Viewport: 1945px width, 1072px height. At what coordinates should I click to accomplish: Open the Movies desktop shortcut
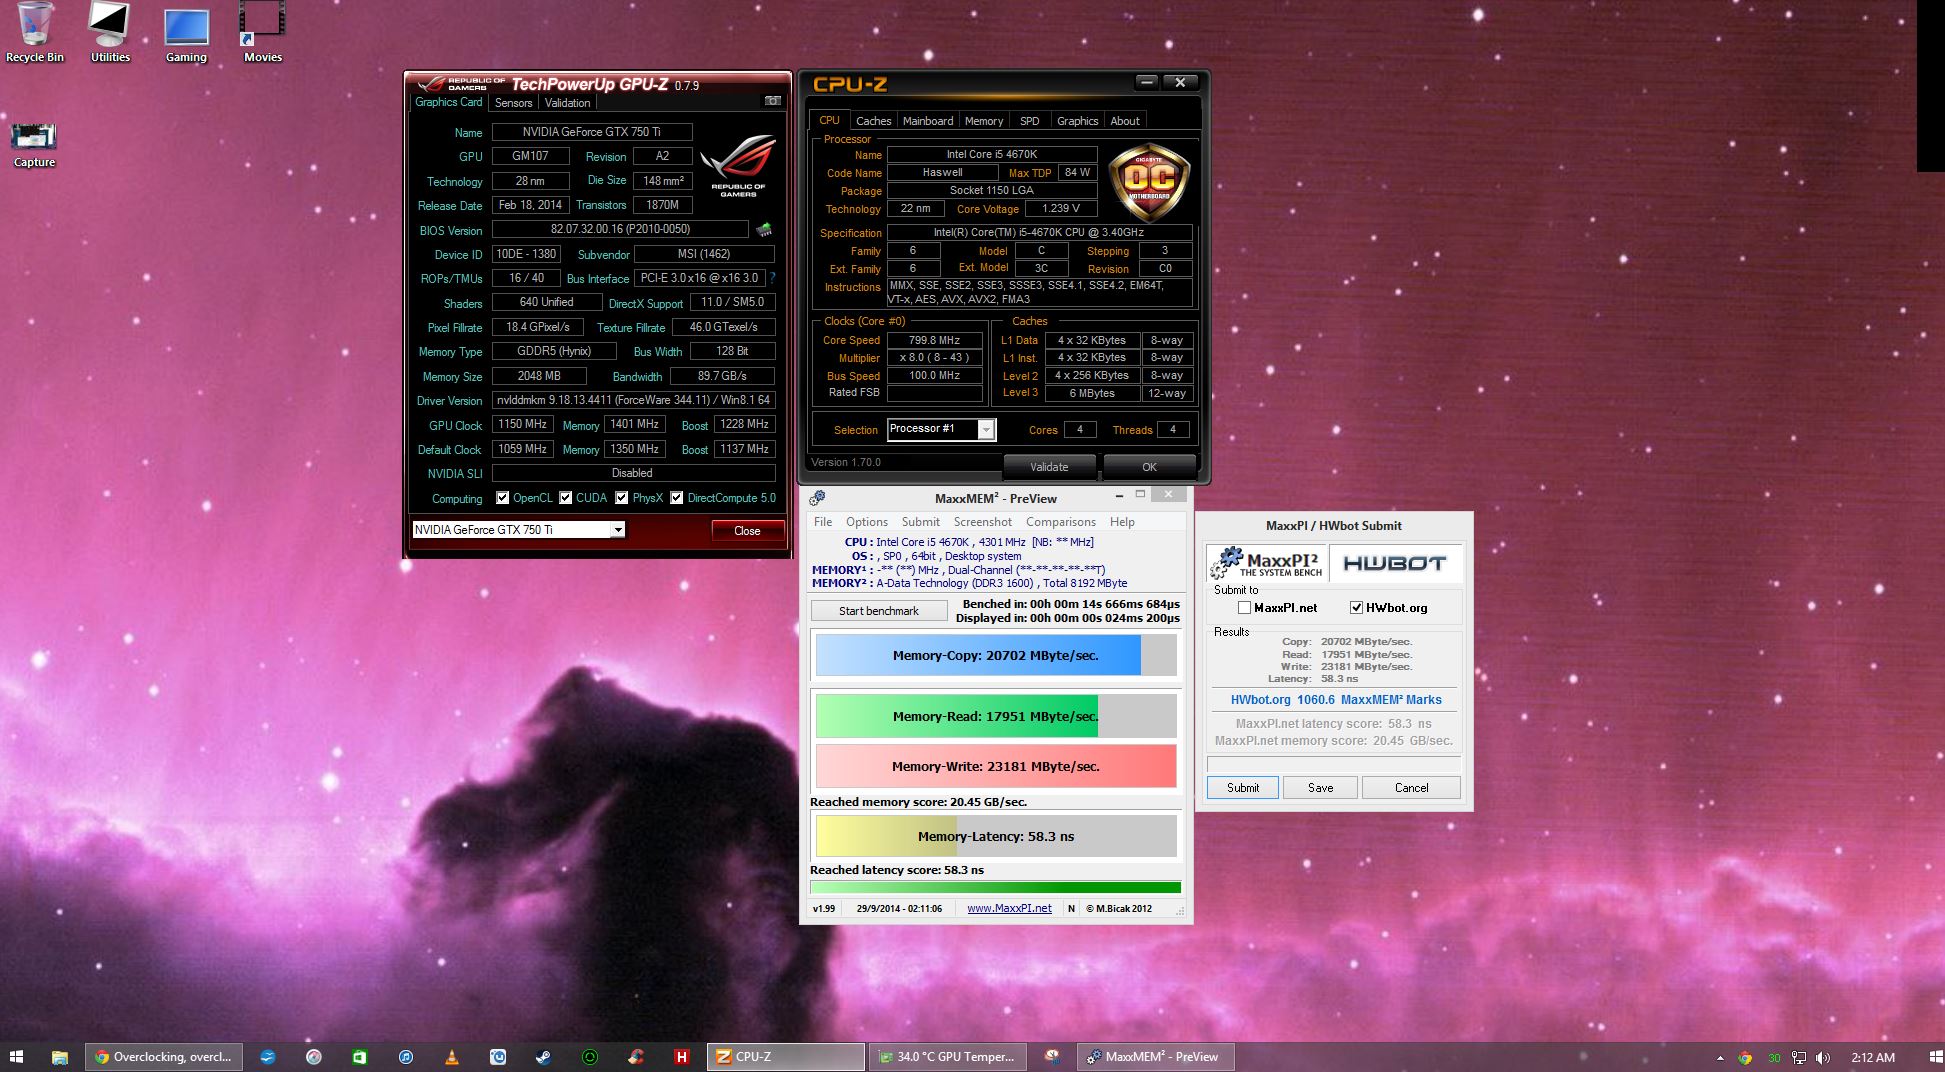pos(262,32)
